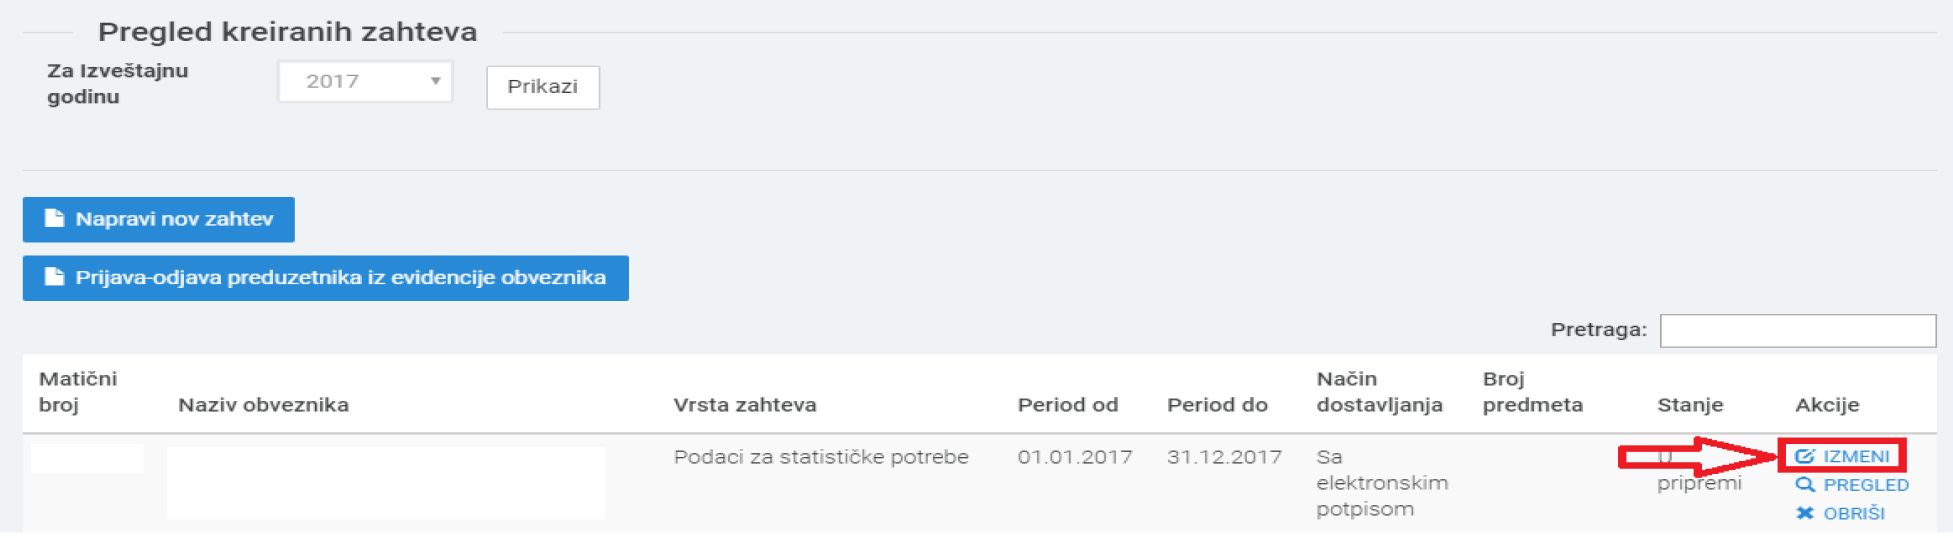Sort by Matični broj column header
1953x538 pixels.
(78, 392)
